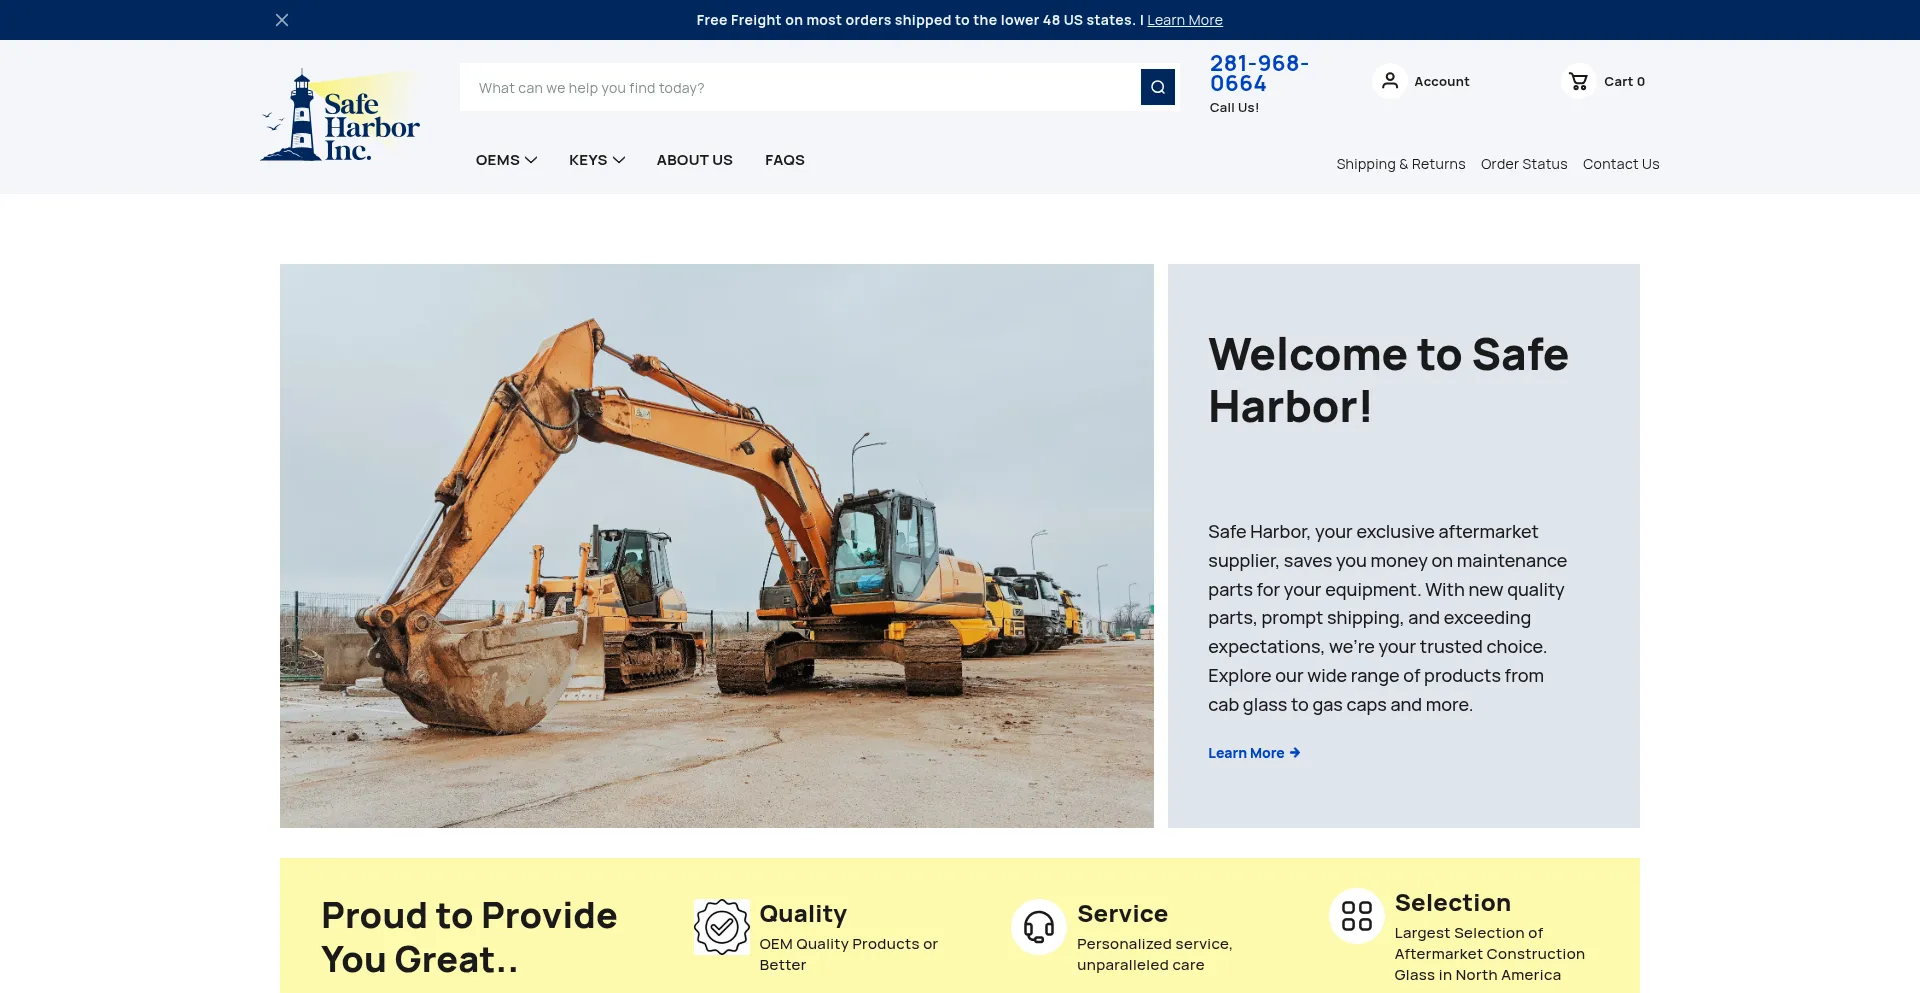Click the Service headset icon
Image resolution: width=1920 pixels, height=993 pixels.
pyautogui.click(x=1038, y=927)
